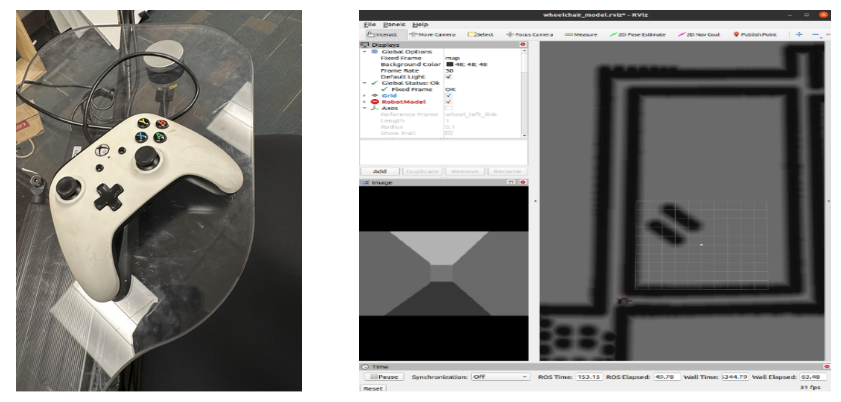Open the Panels menu
Viewport: 841px width, 402px height.
click(x=394, y=25)
